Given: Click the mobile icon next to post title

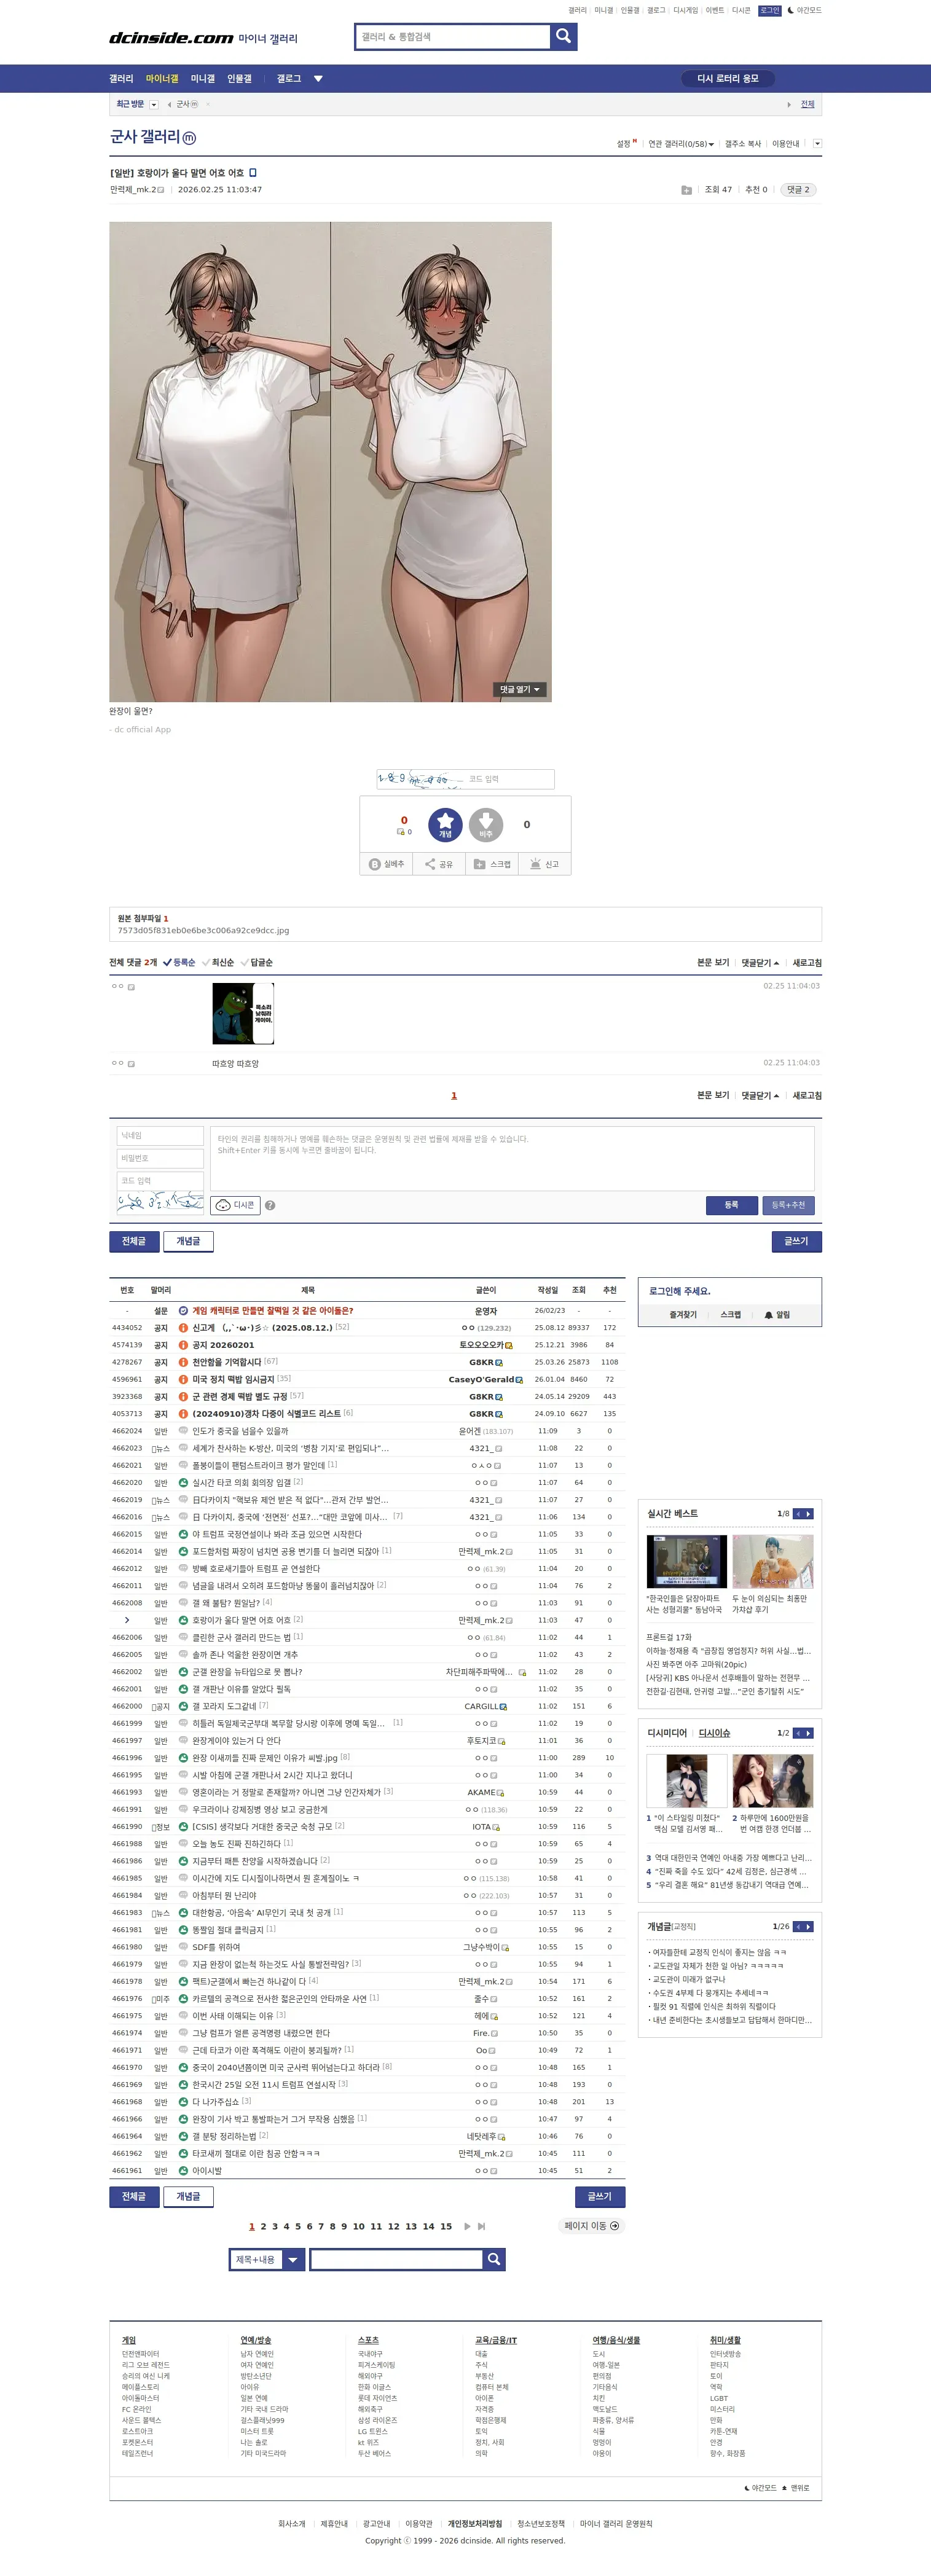Looking at the screenshot, I should [x=253, y=173].
